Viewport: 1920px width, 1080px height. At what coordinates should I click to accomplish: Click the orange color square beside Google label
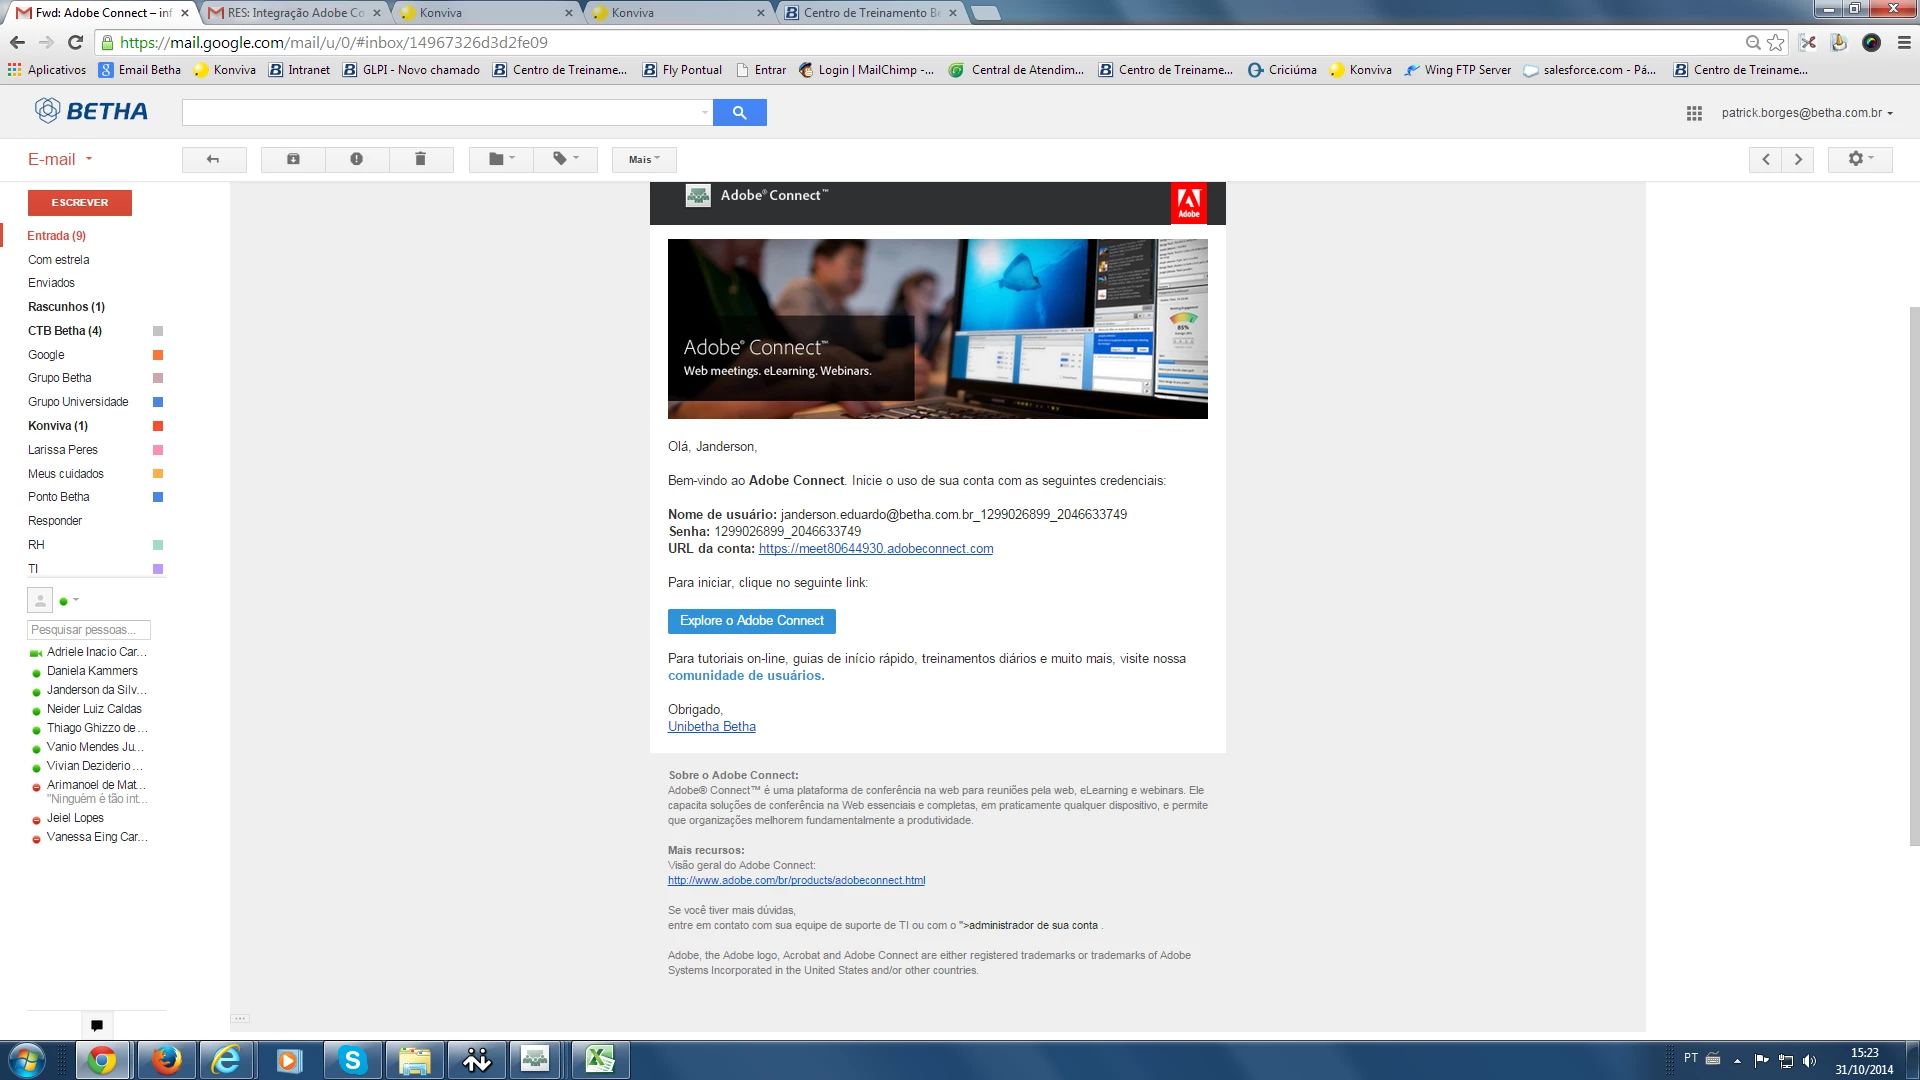158,355
